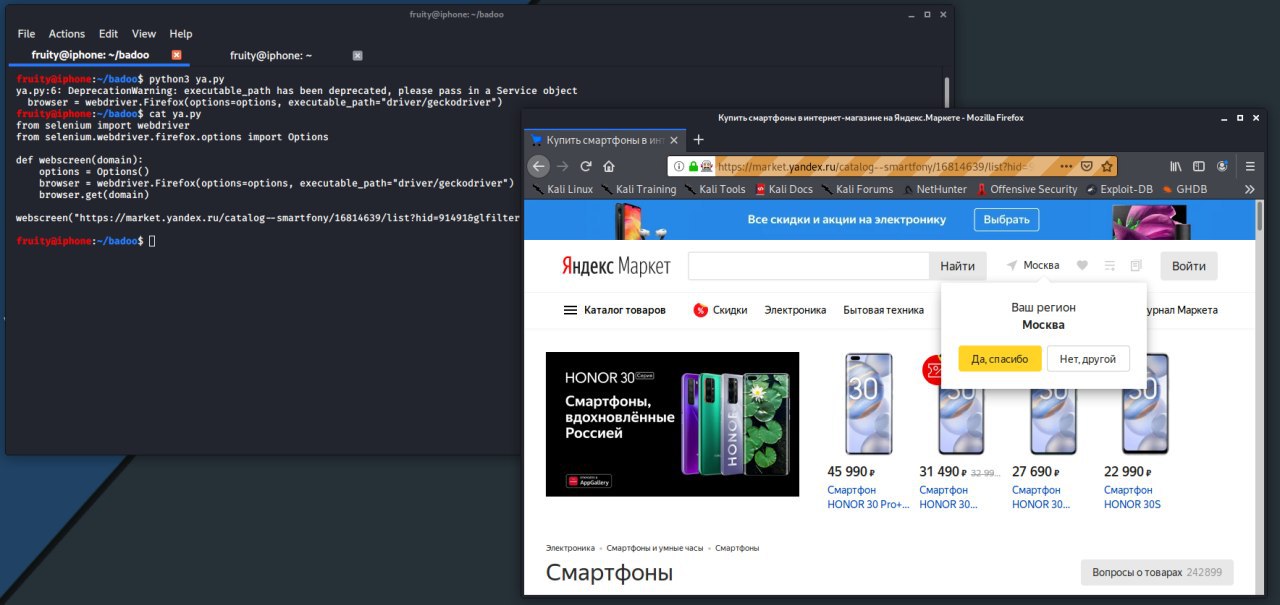The height and width of the screenshot is (605, 1280).
Task: Open GHDB bookmark
Action: pyautogui.click(x=1184, y=189)
